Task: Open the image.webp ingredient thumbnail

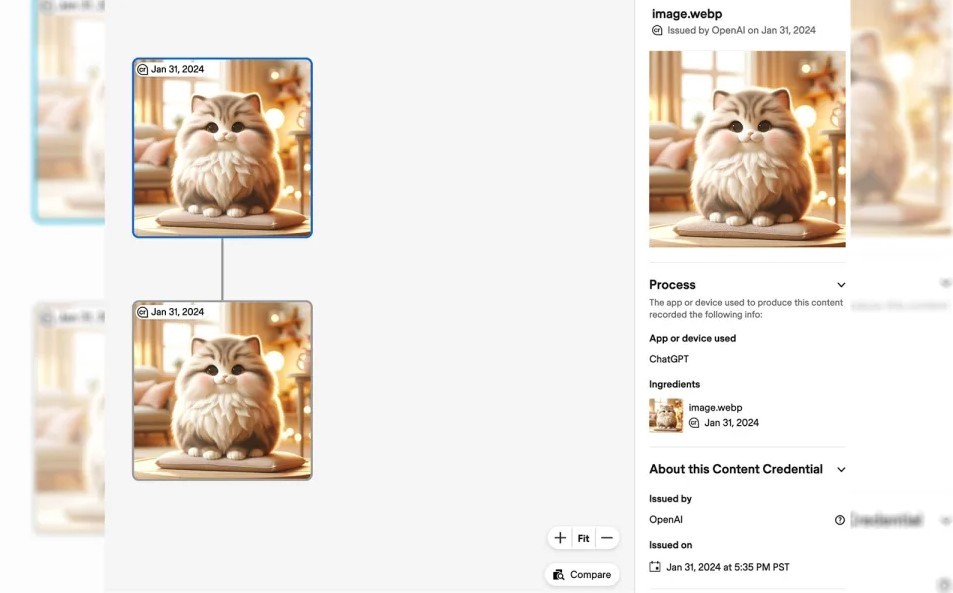Action: (x=666, y=415)
